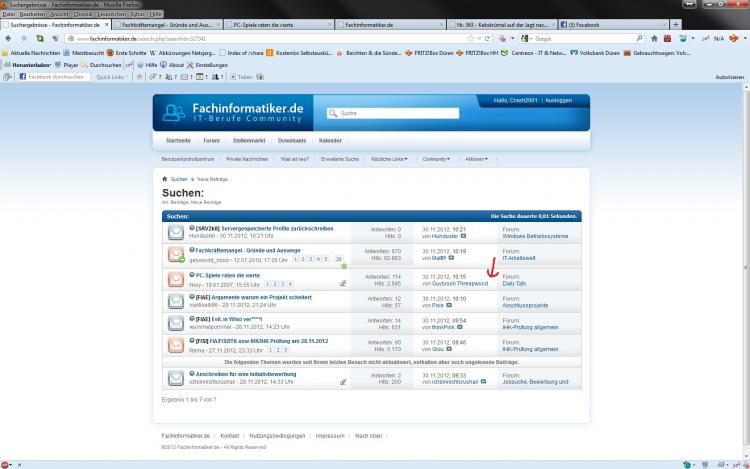Click the site Suche input field
This screenshot has height=469, width=750.
[x=393, y=113]
